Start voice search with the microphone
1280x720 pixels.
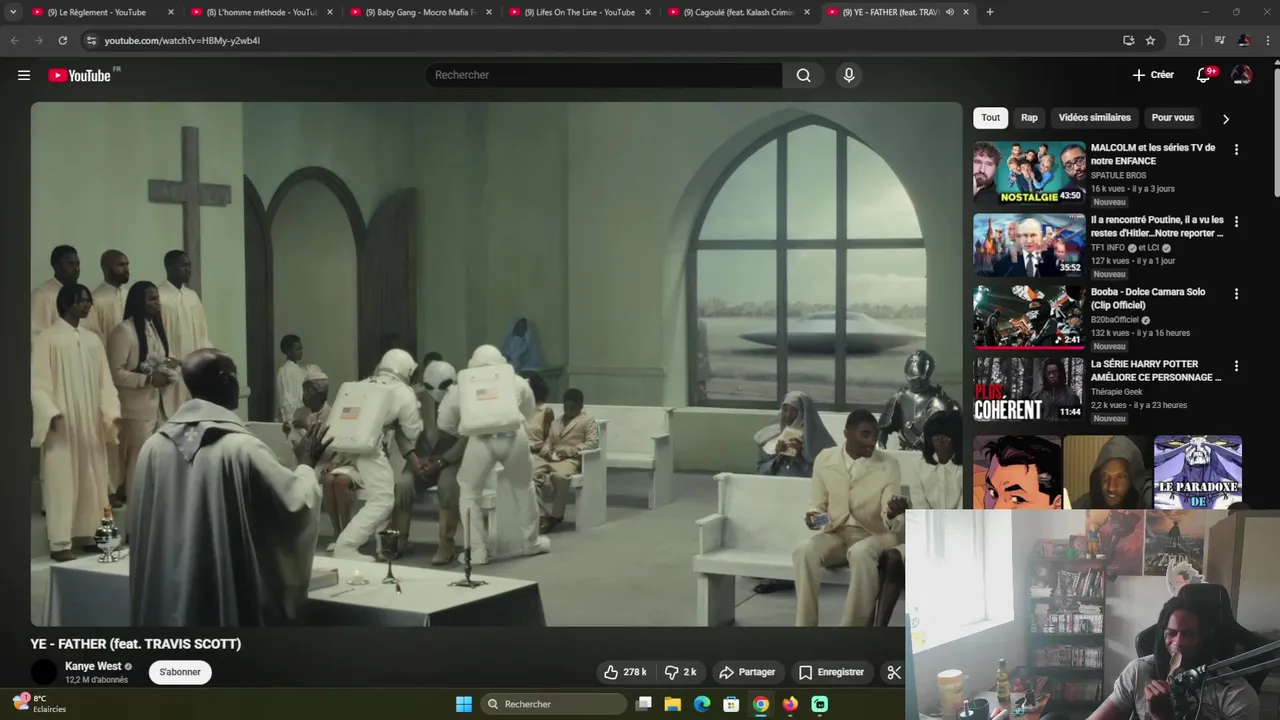pyautogui.click(x=849, y=75)
